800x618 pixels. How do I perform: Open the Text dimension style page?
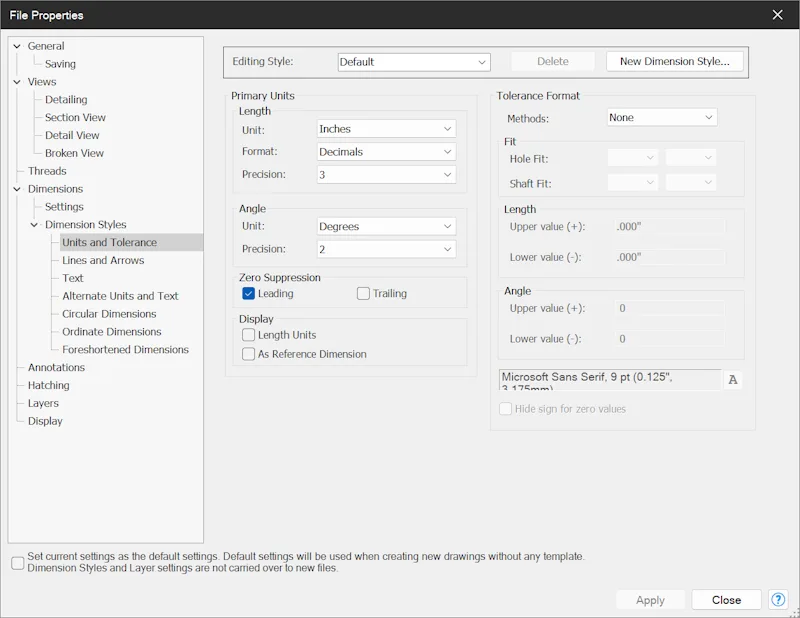coord(73,278)
